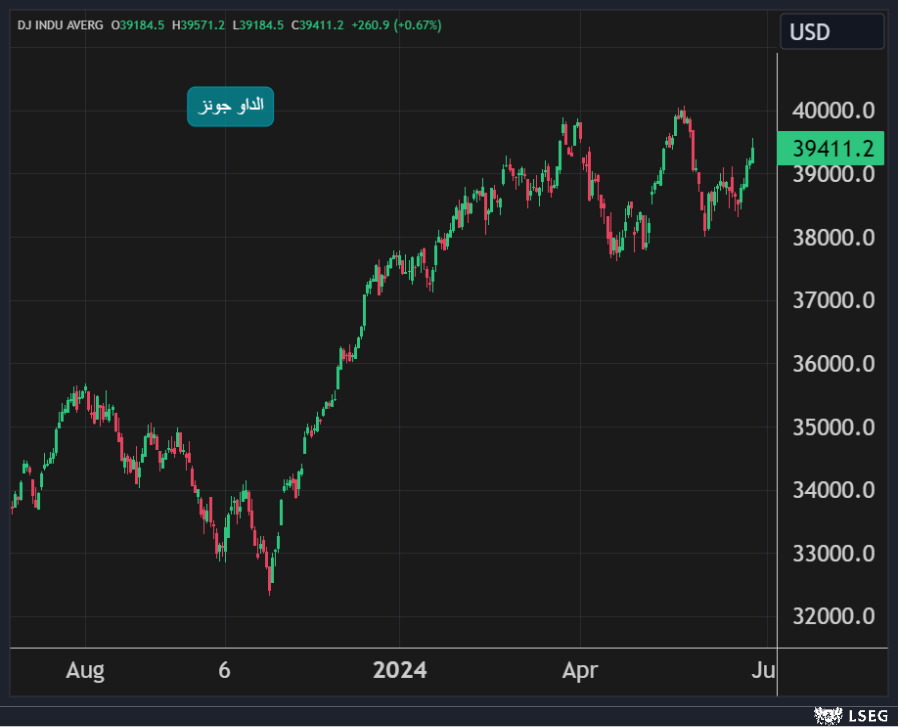Click the DJ INDU AVERG symbol title
This screenshot has width=898, height=727.
(60, 24)
